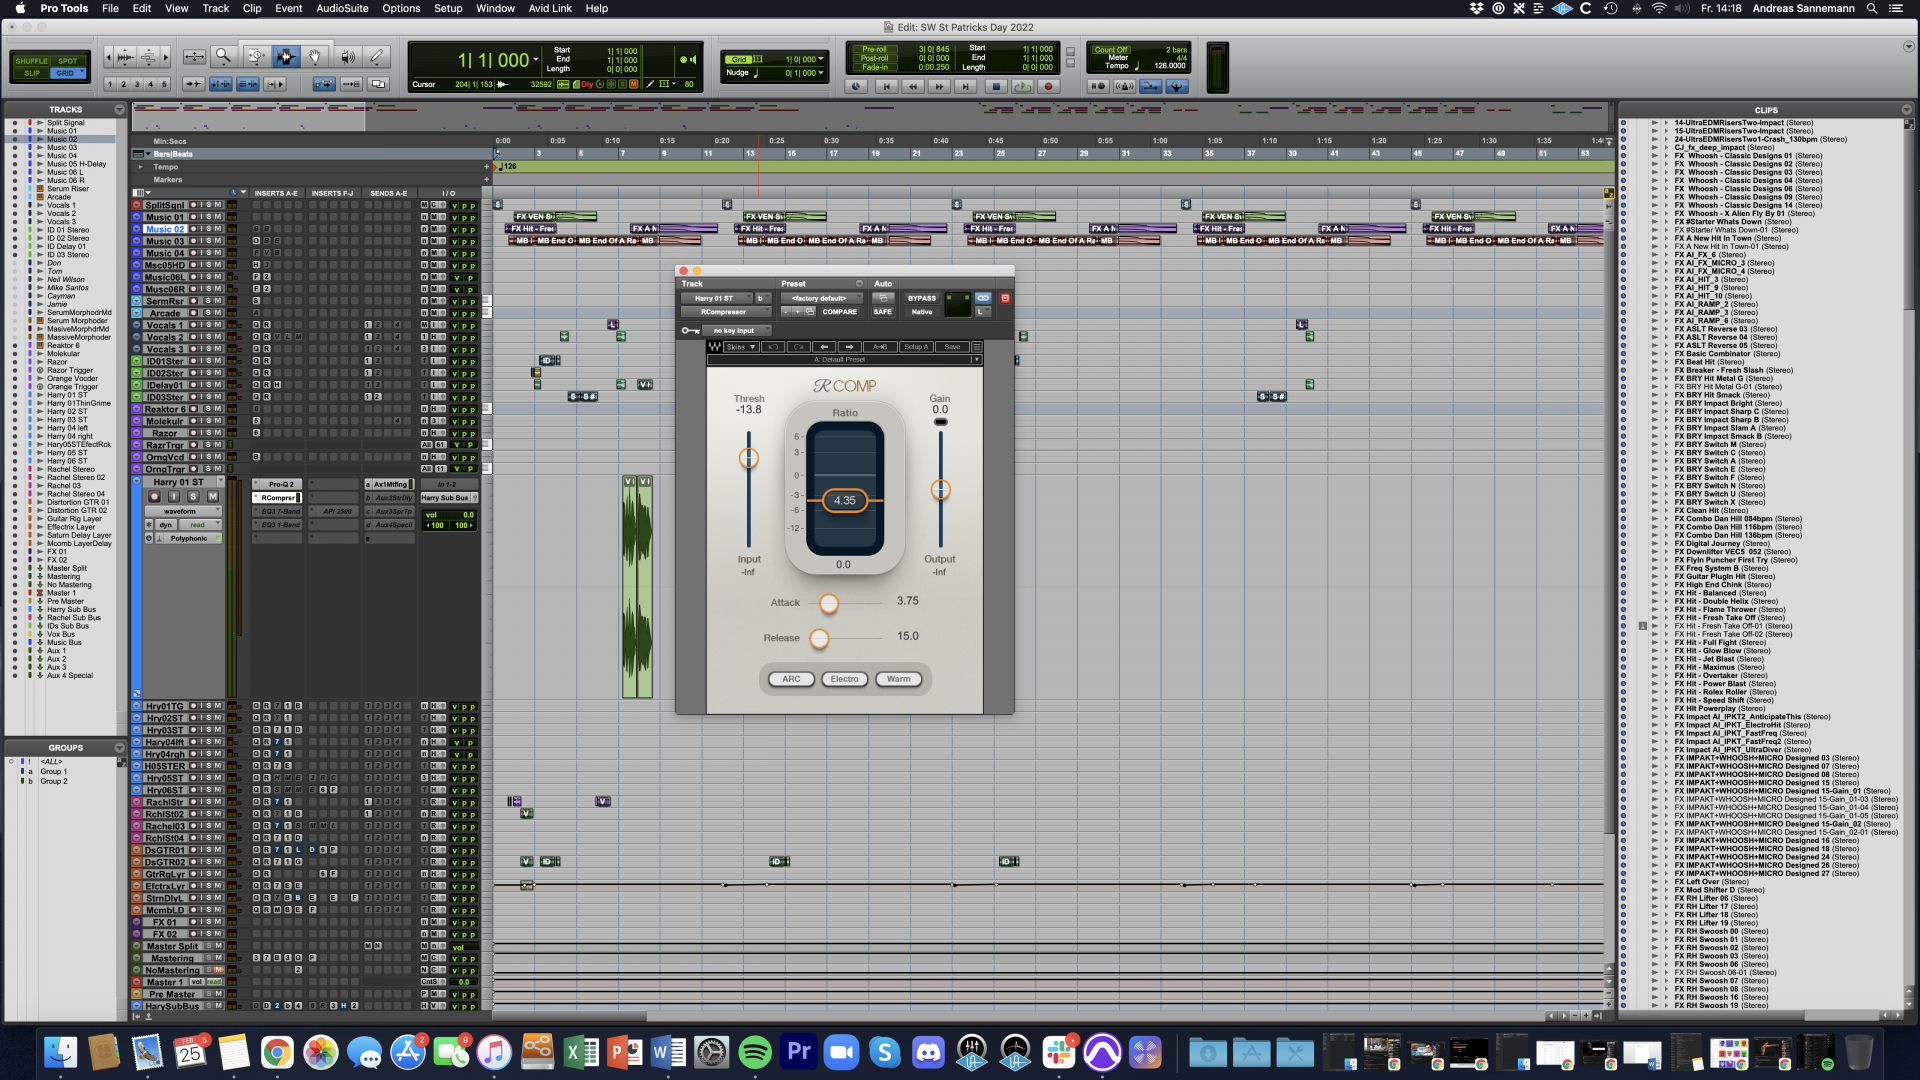Toggle plugin channel link button
This screenshot has height=1080, width=1920.
[x=983, y=298]
